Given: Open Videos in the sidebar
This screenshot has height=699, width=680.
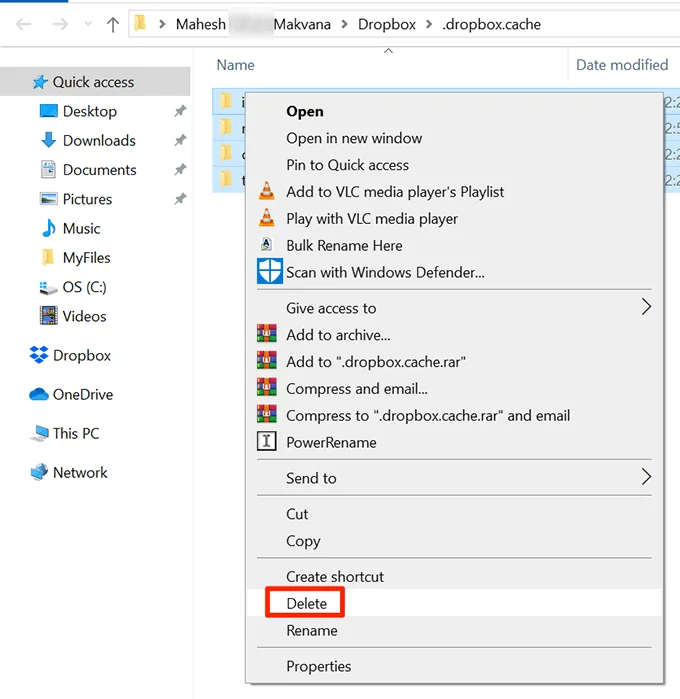Looking at the screenshot, I should pos(85,317).
